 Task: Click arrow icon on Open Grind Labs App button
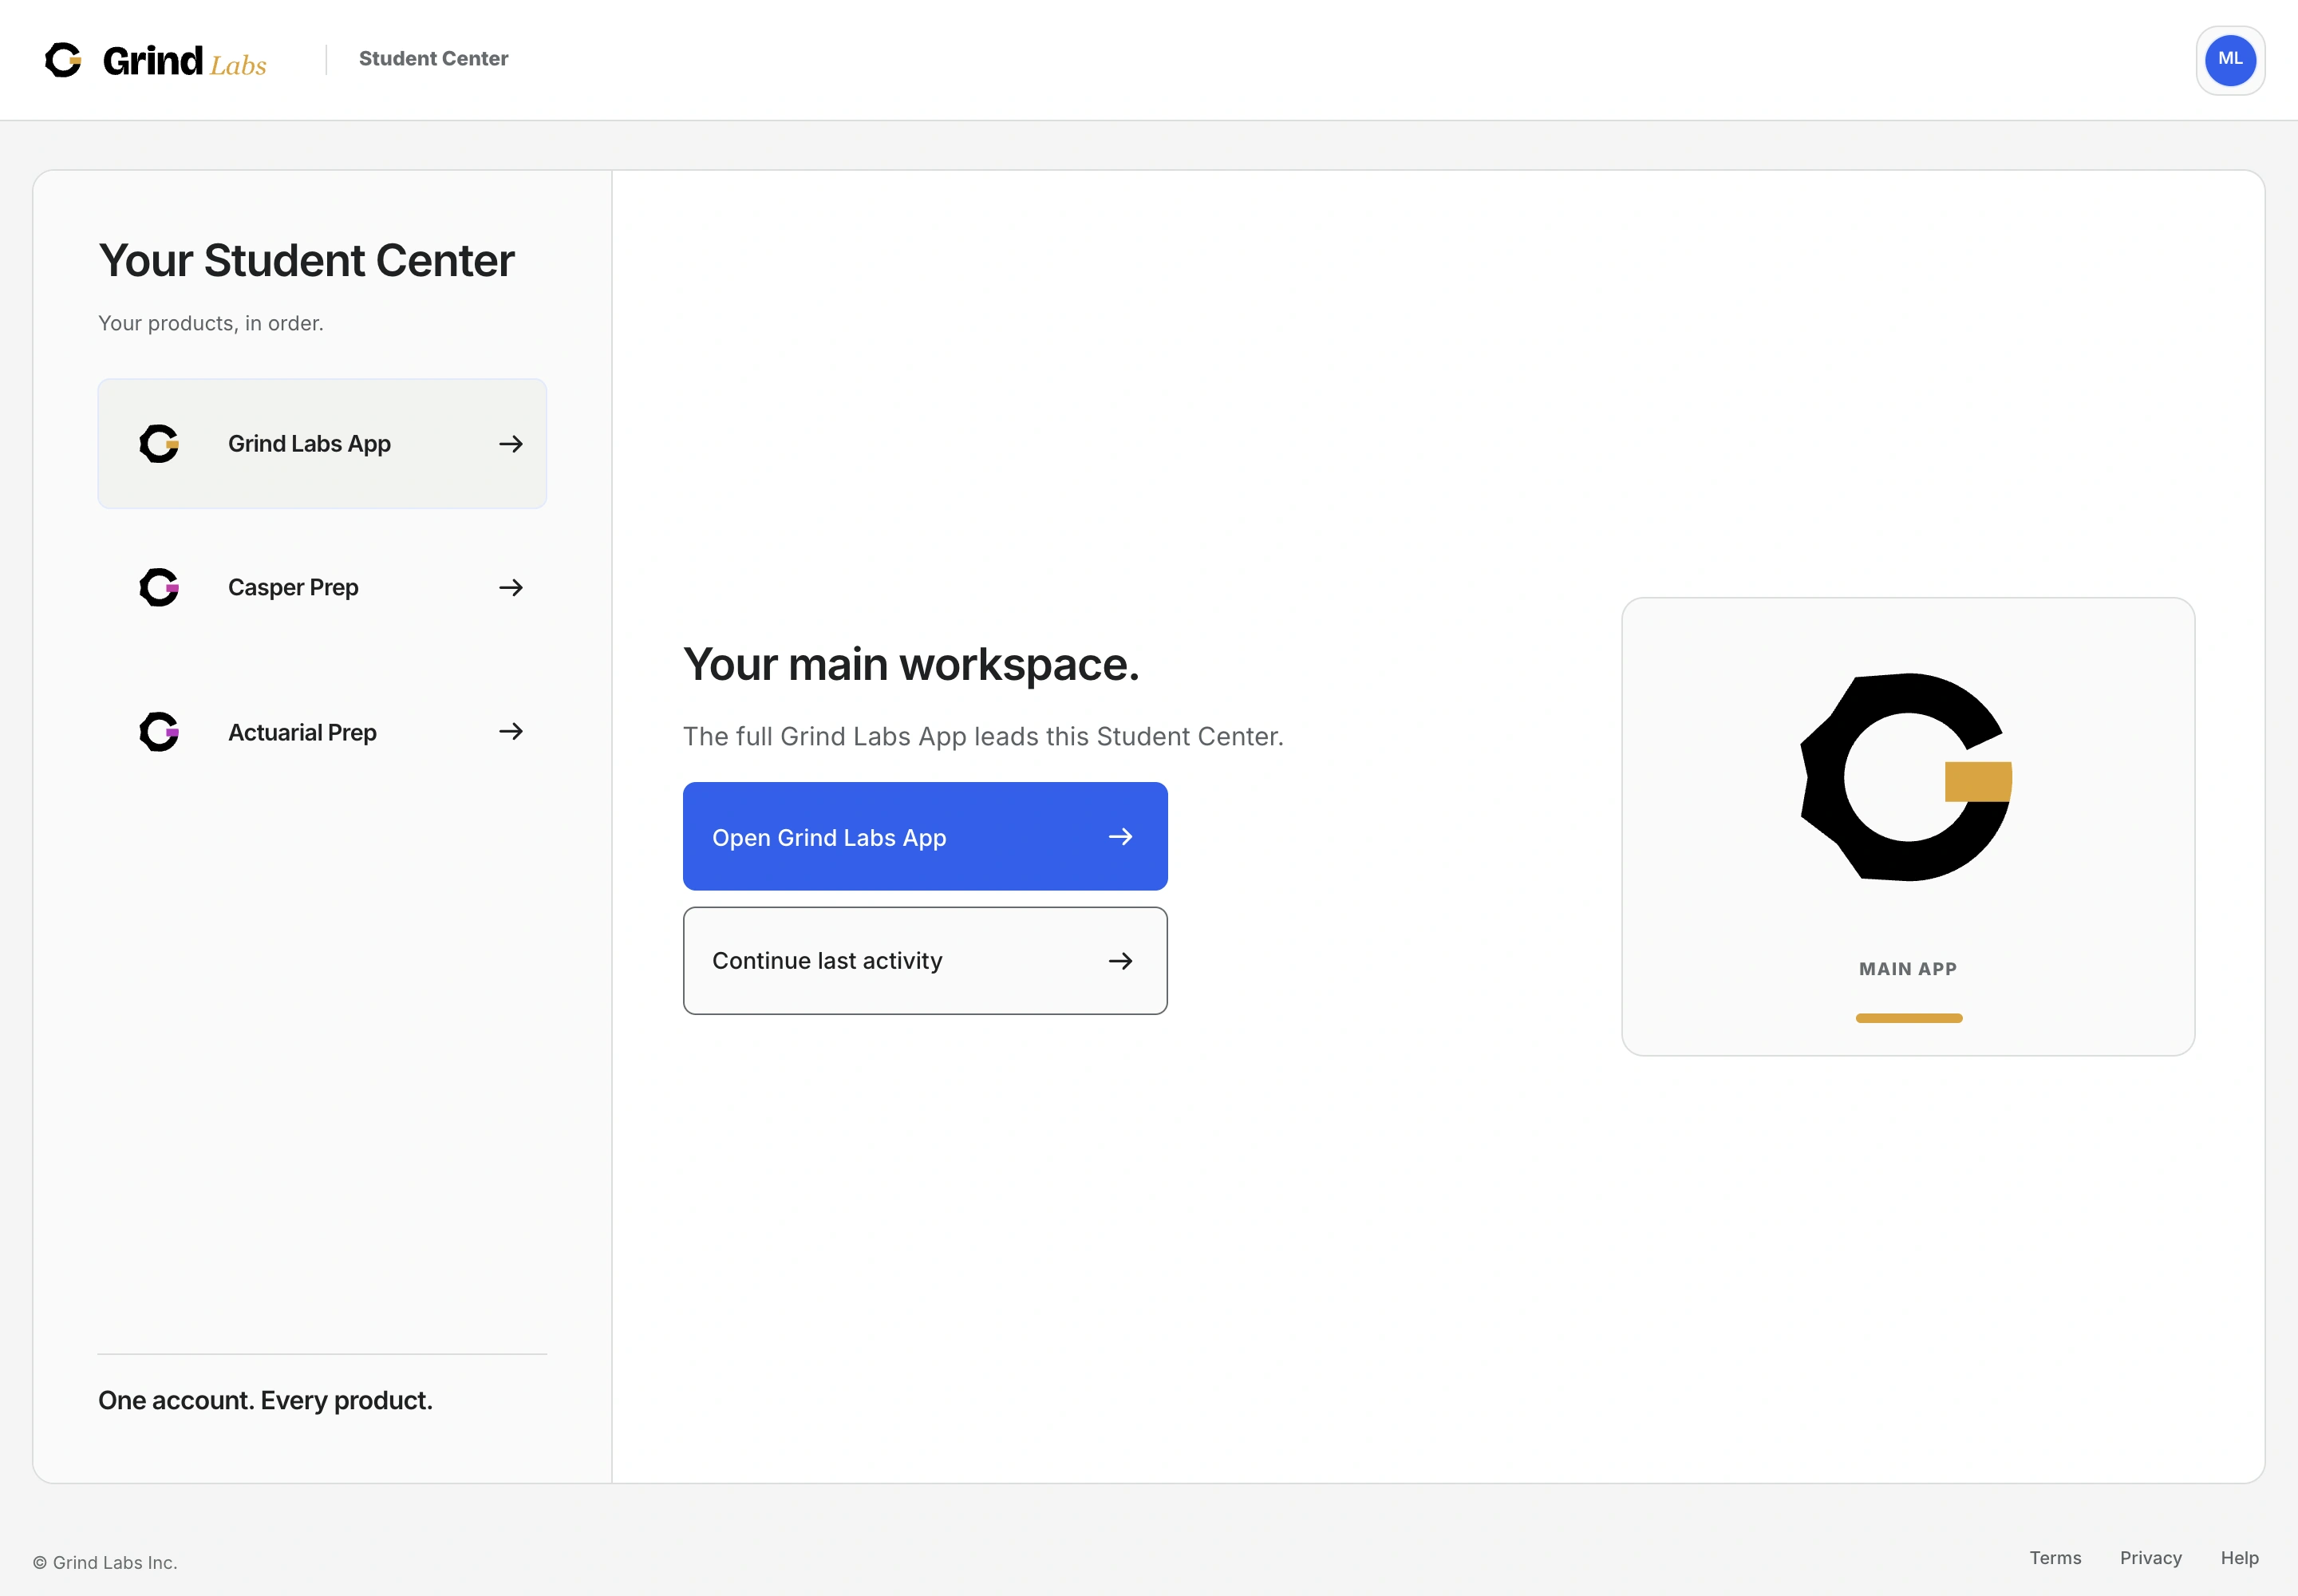(1121, 837)
